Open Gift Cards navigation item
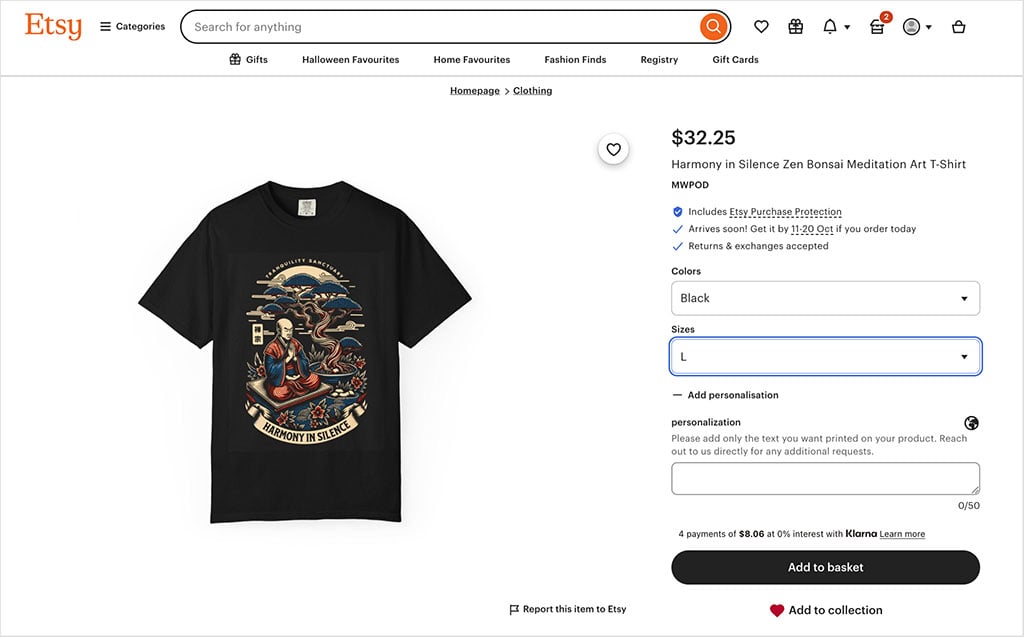1024x637 pixels. pyautogui.click(x=735, y=60)
